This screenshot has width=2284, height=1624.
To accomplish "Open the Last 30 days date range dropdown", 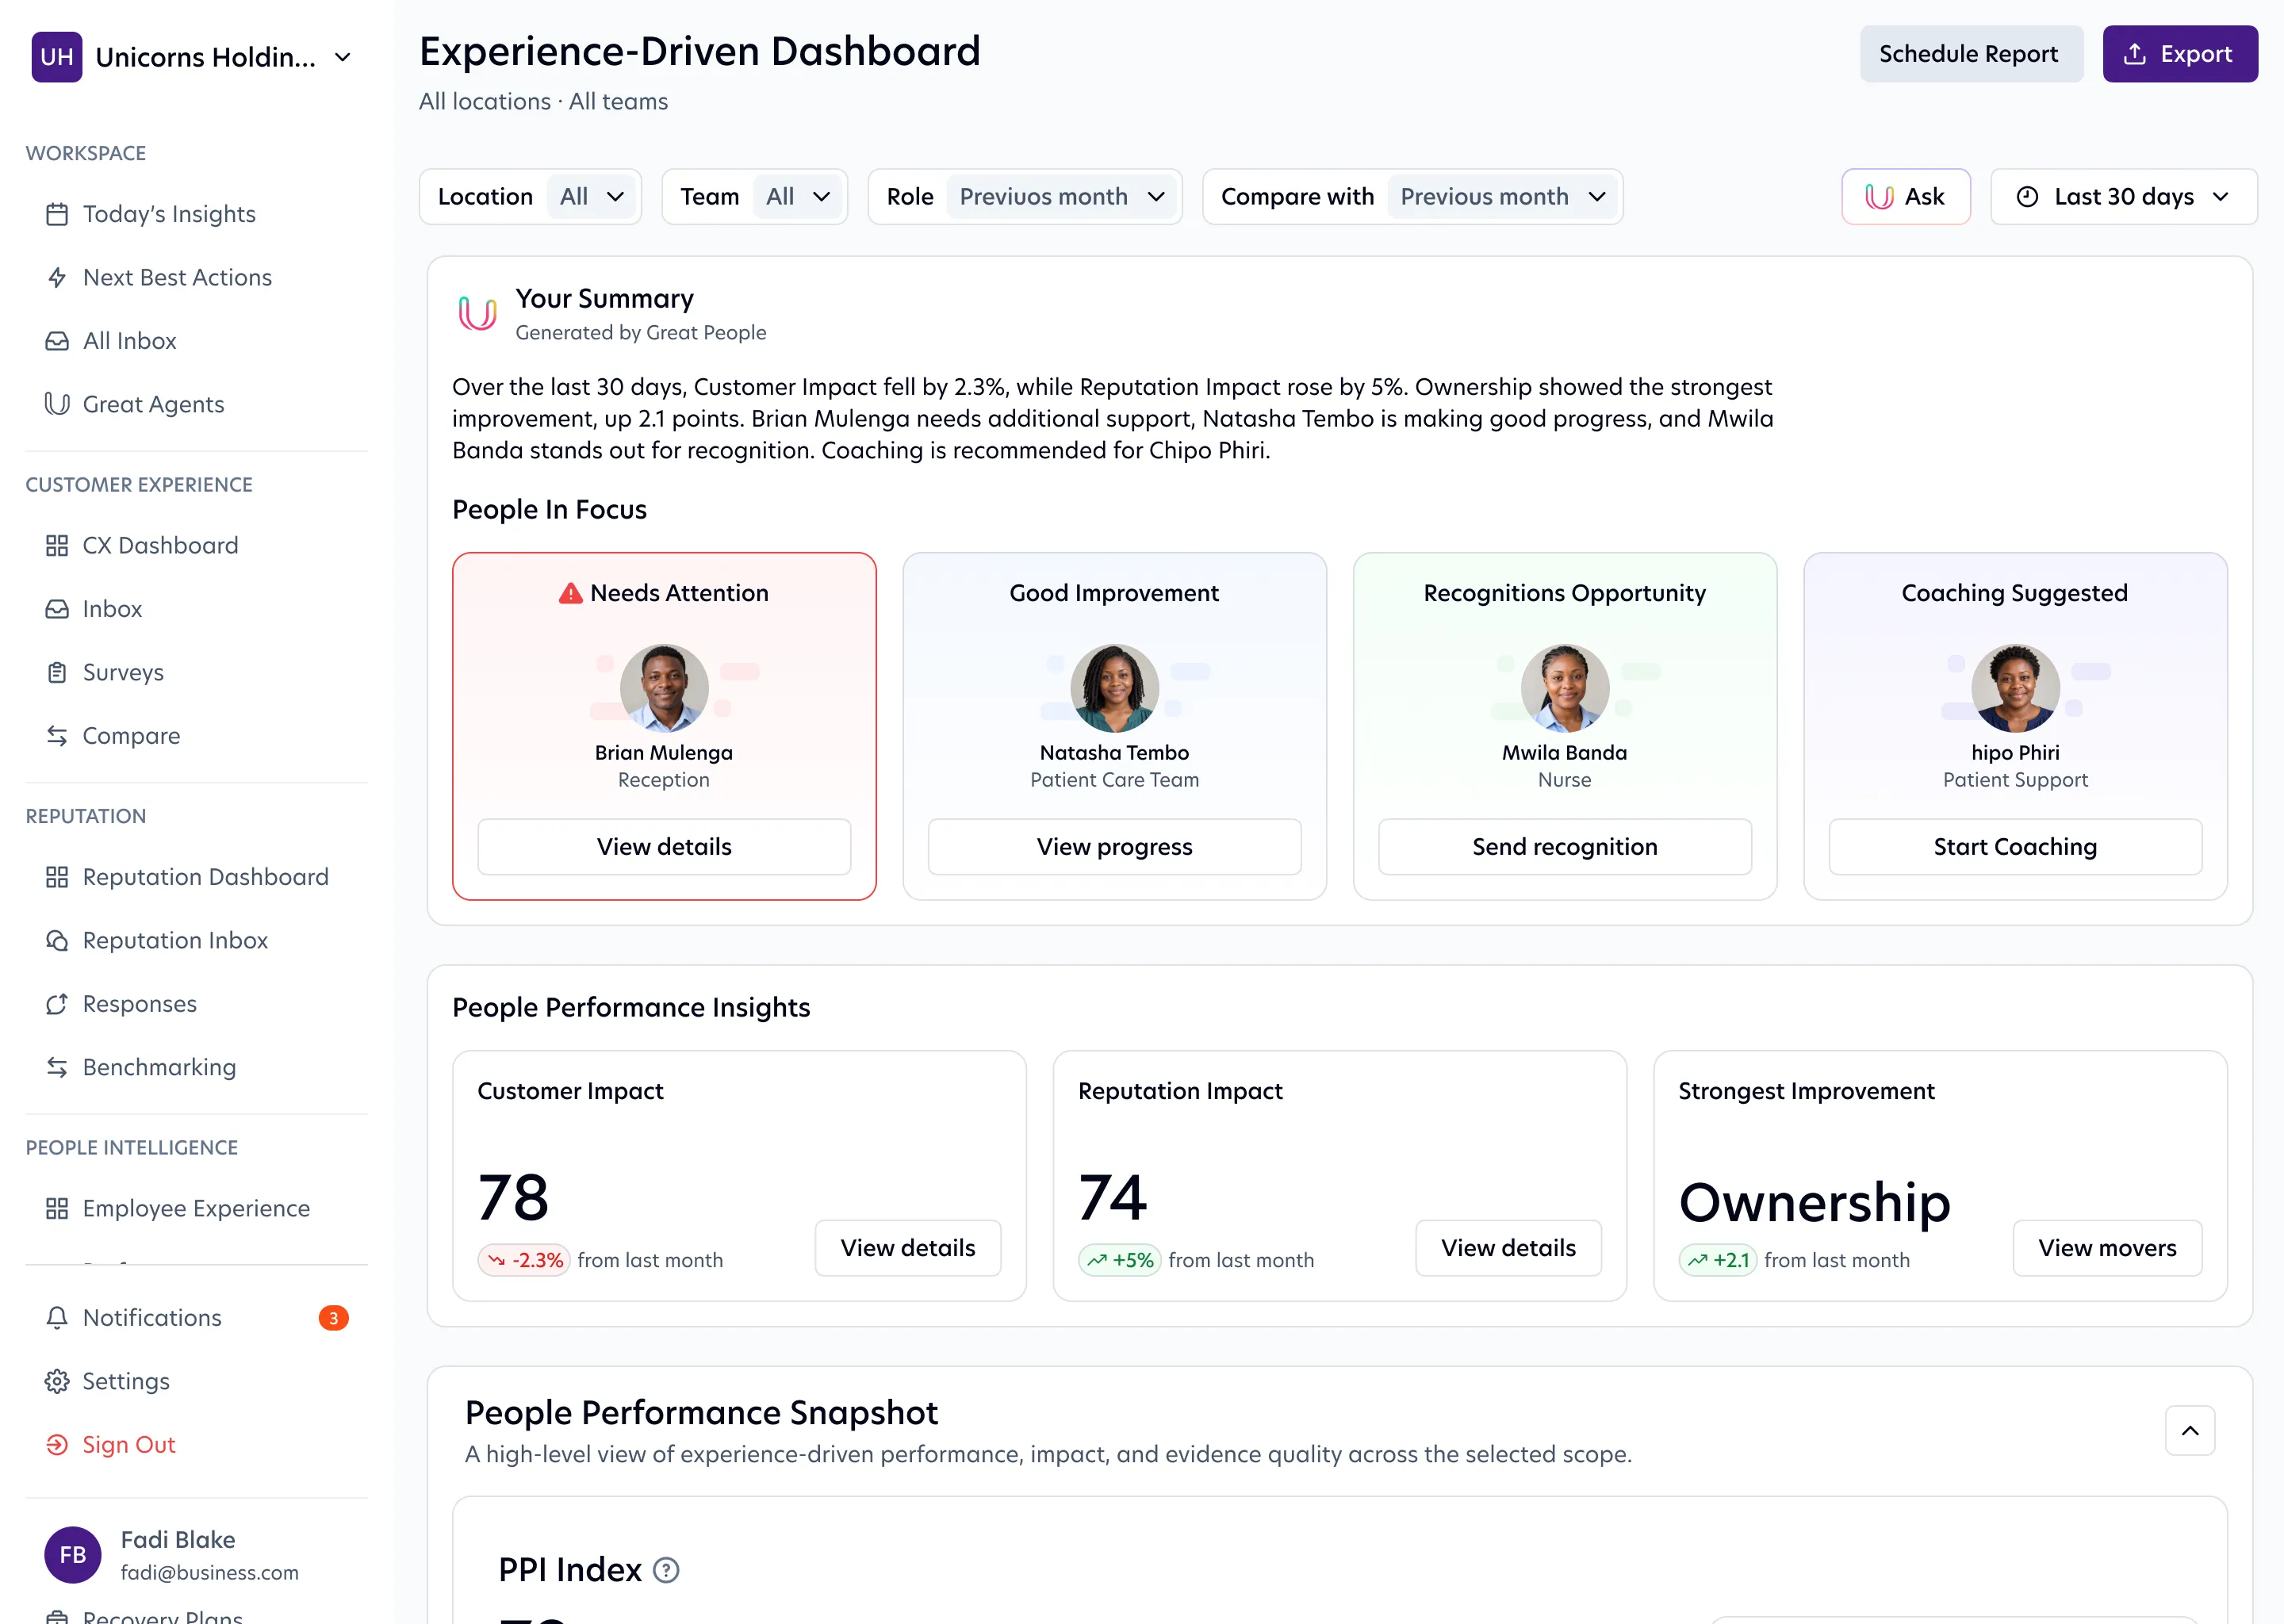I will (x=2124, y=197).
